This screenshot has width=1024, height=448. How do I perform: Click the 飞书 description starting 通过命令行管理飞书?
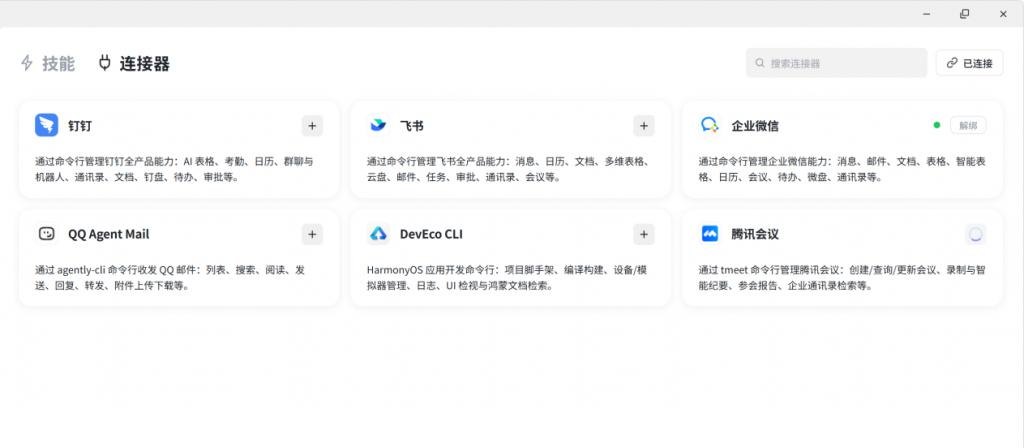(507, 169)
